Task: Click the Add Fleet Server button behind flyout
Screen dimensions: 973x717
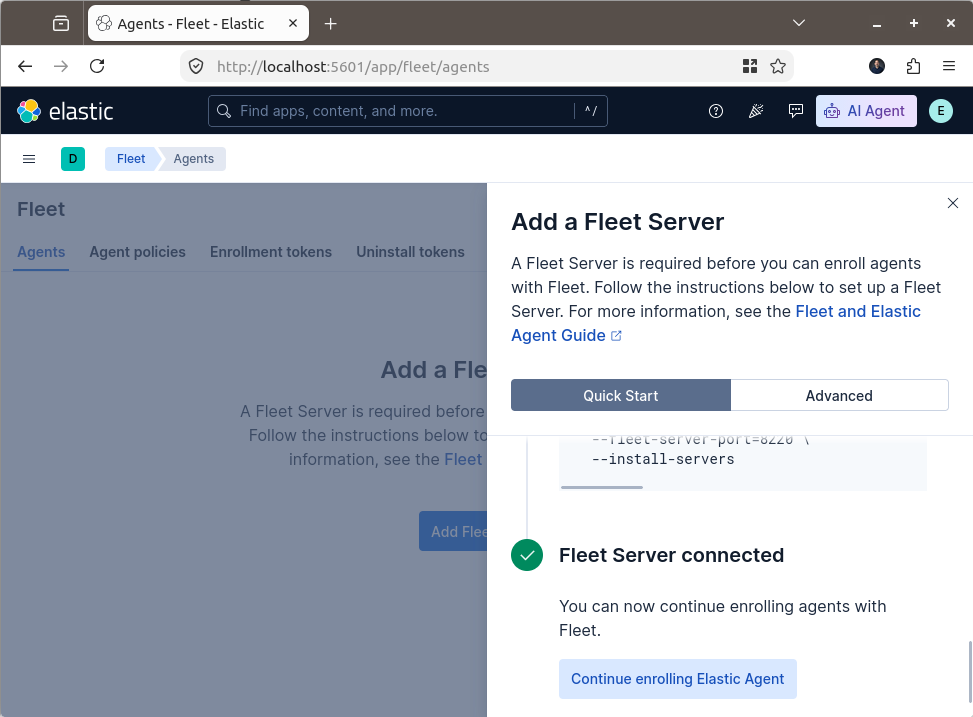Action: point(454,531)
